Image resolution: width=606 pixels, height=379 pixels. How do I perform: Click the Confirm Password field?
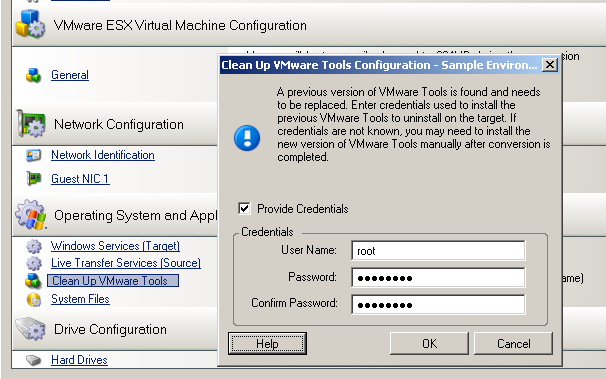click(x=438, y=304)
